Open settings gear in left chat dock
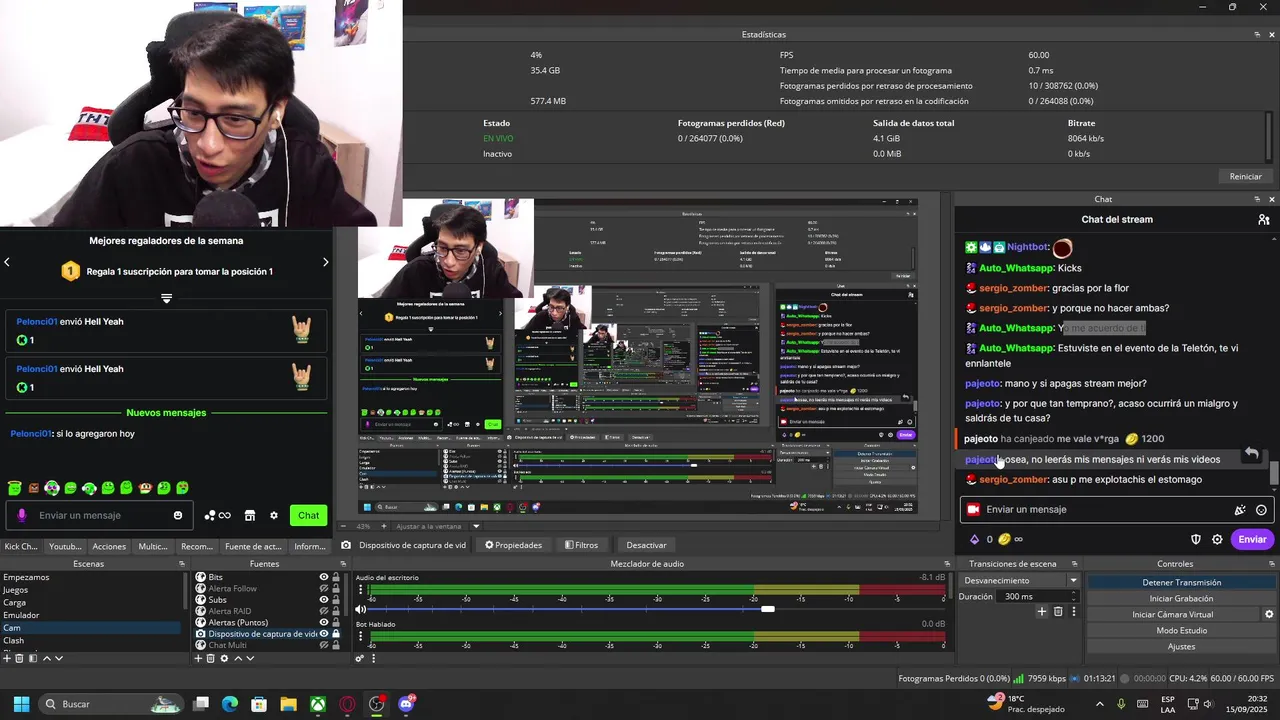Image resolution: width=1280 pixels, height=720 pixels. tap(274, 516)
